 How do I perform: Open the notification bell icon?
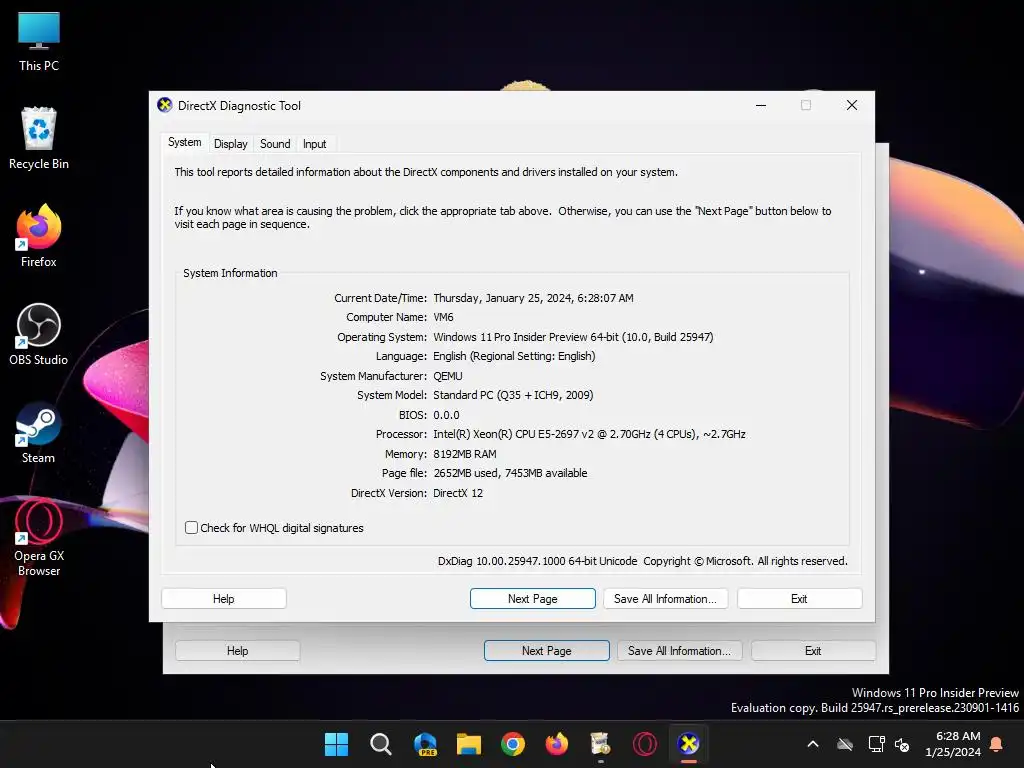(996, 744)
